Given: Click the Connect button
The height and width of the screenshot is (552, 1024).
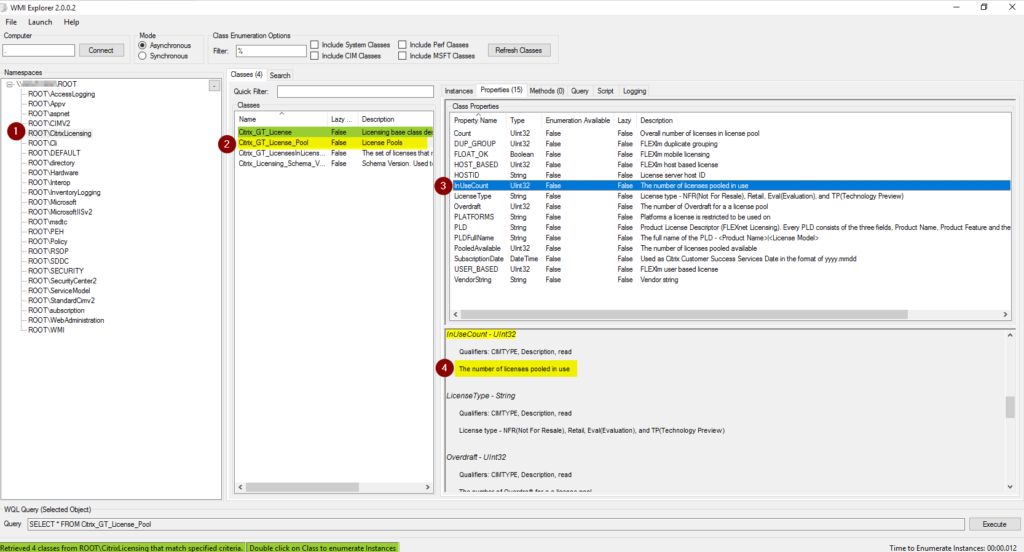Looking at the screenshot, I should [x=101, y=50].
